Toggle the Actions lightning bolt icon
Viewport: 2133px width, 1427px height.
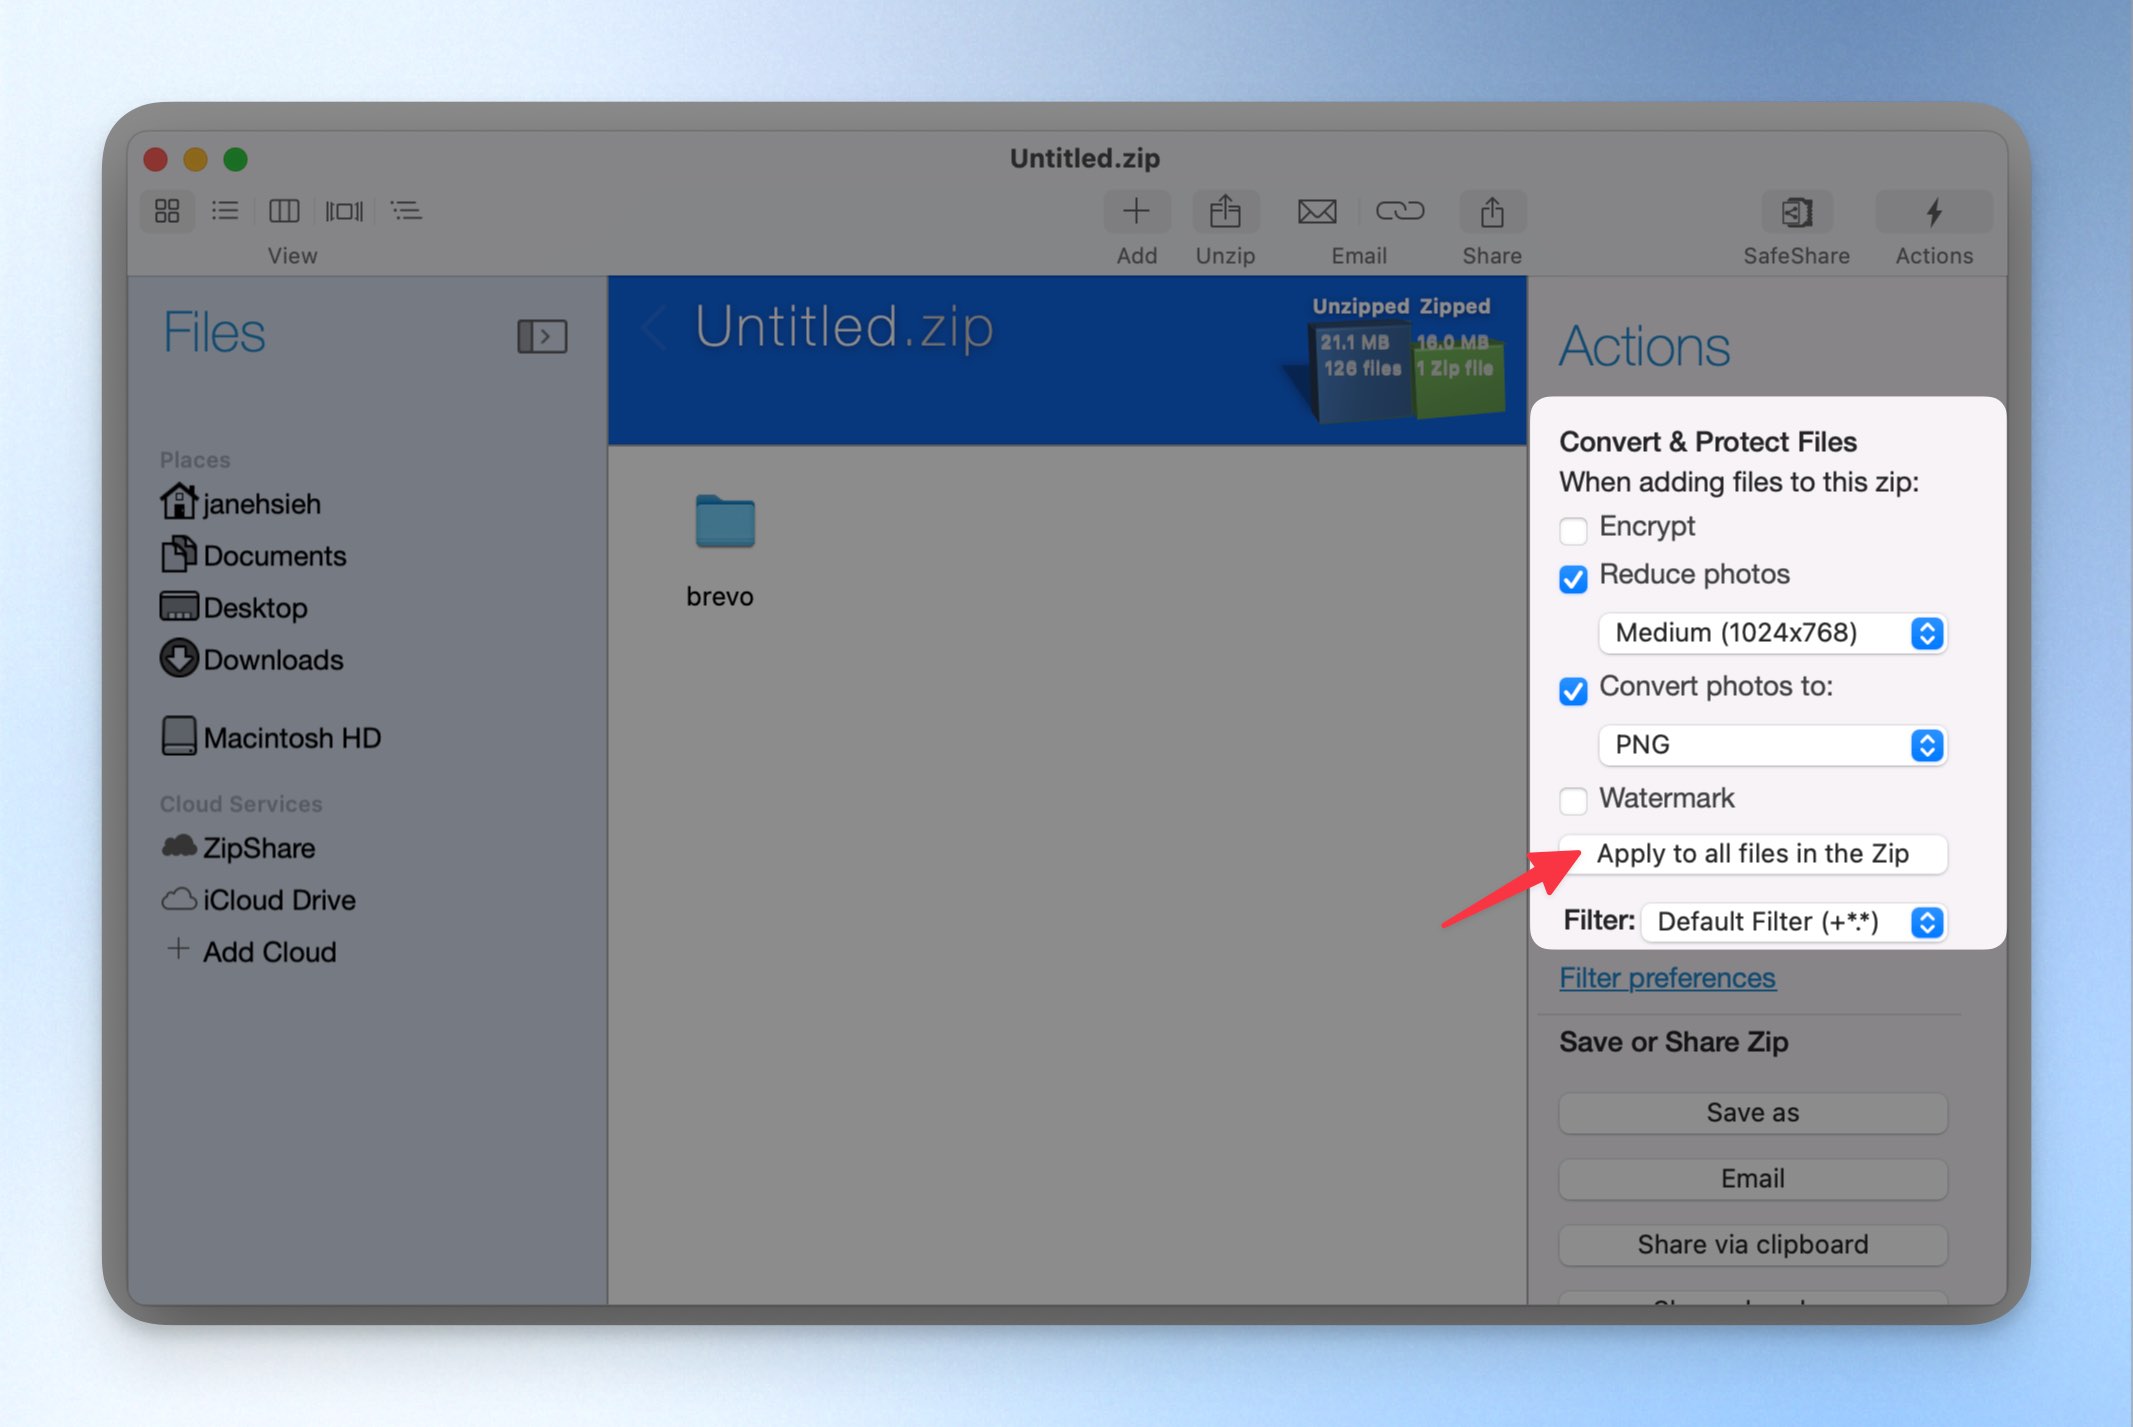click(1934, 212)
